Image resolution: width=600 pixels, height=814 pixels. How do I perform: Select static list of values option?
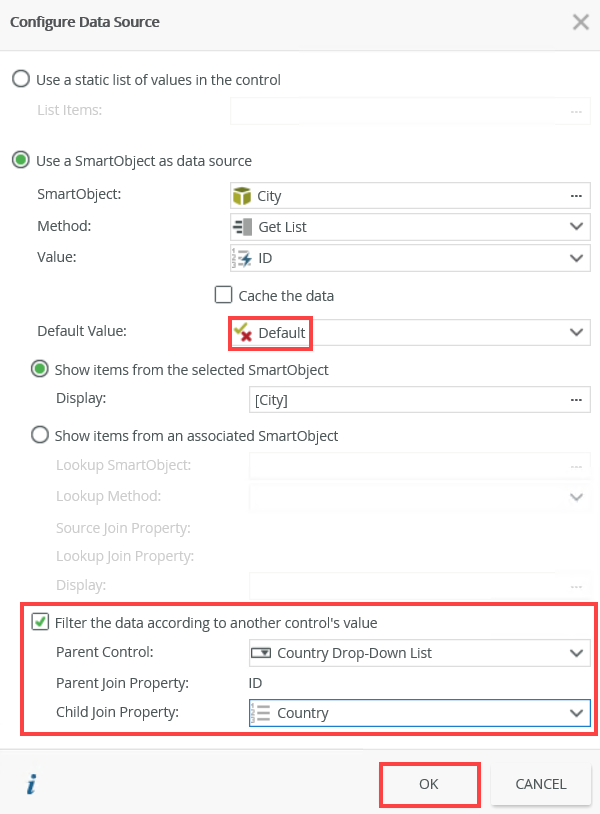point(21,79)
